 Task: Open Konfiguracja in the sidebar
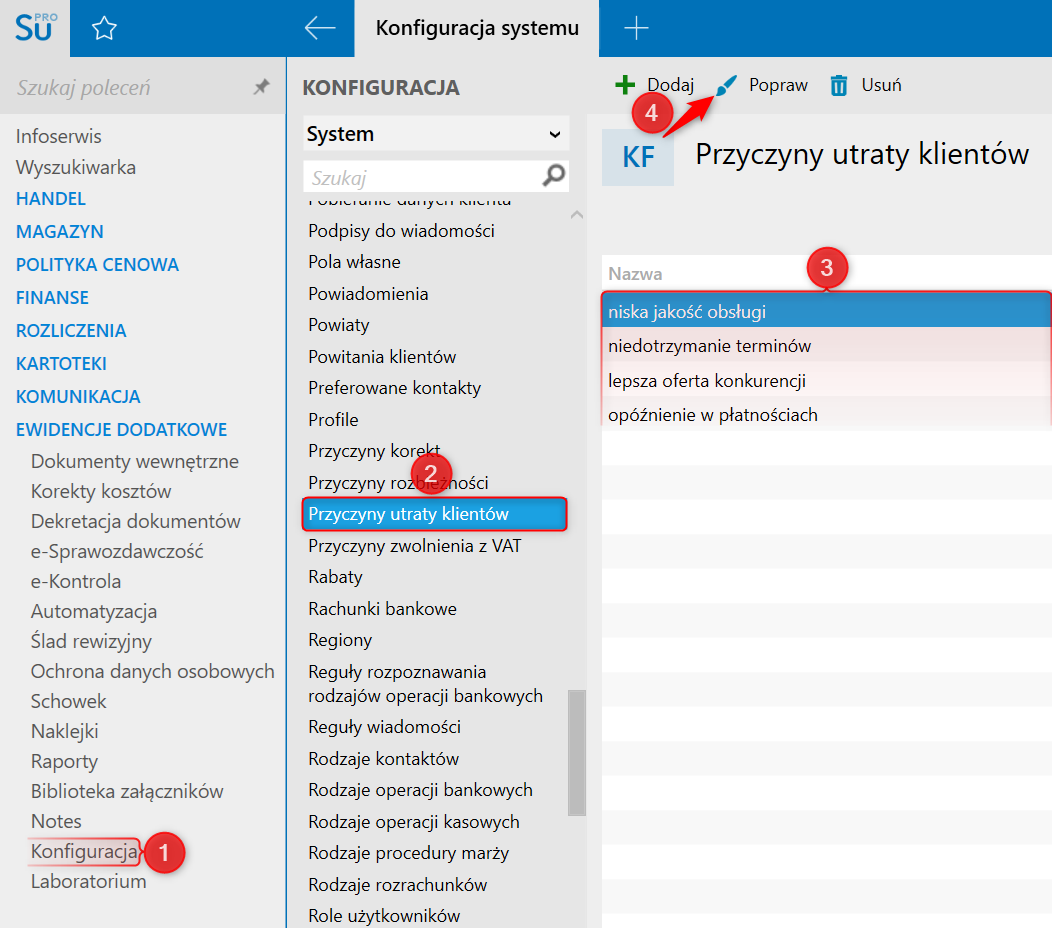click(84, 852)
